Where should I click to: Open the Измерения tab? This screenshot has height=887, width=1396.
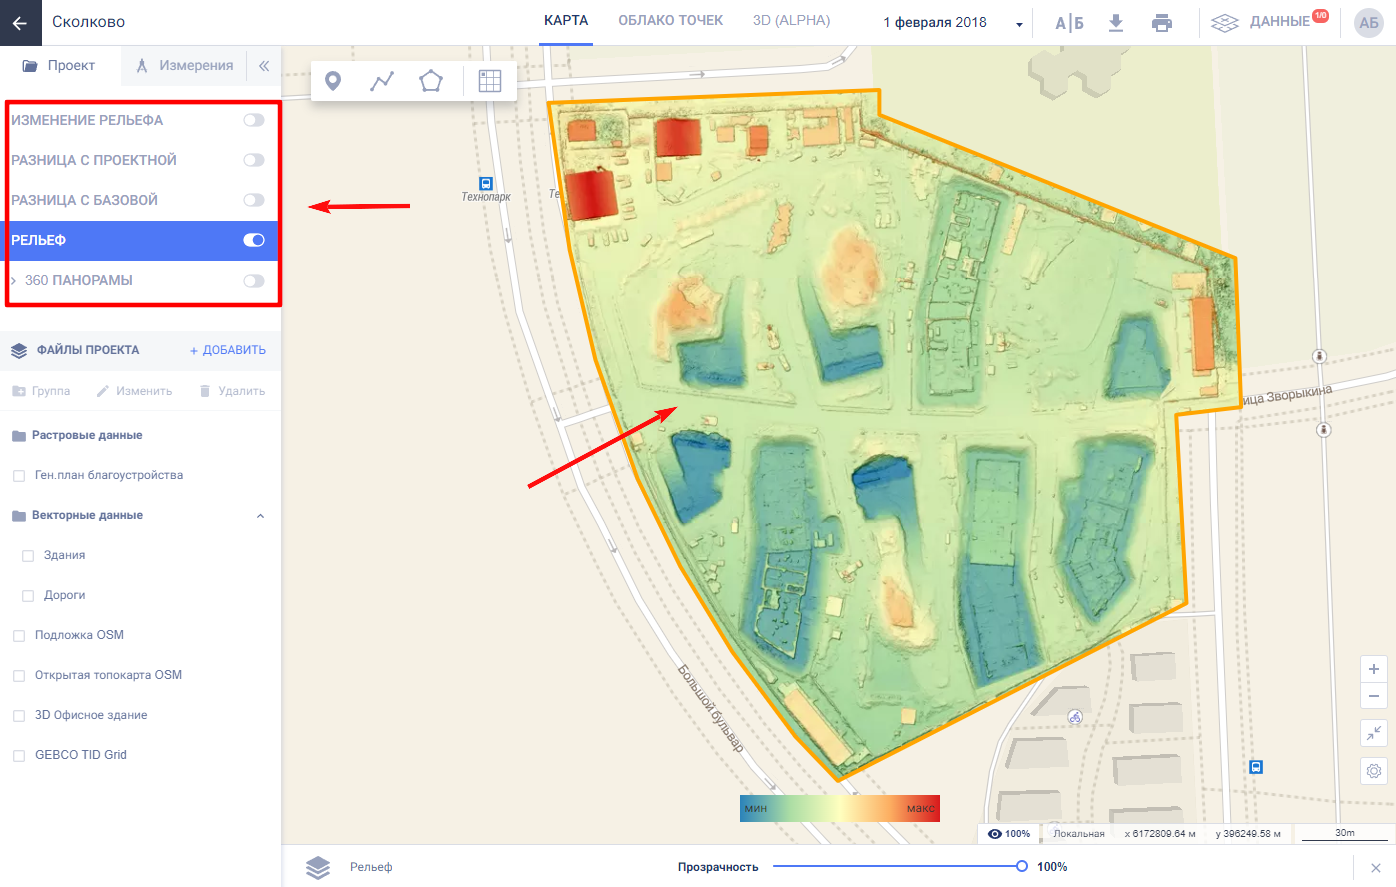(185, 66)
